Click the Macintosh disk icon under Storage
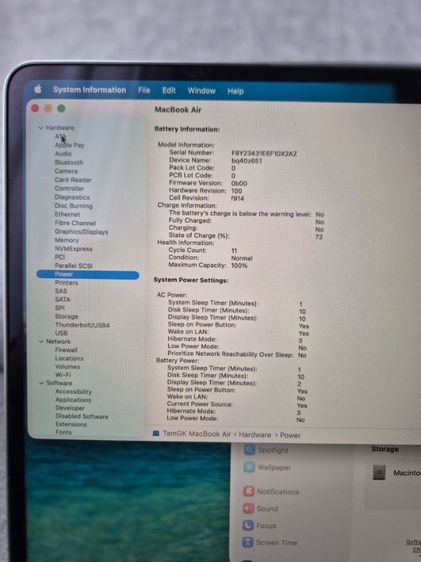 (x=379, y=472)
